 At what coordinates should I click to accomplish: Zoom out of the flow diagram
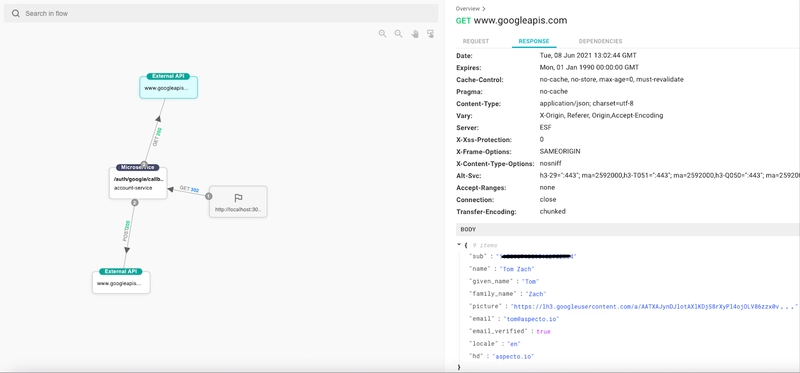[398, 34]
